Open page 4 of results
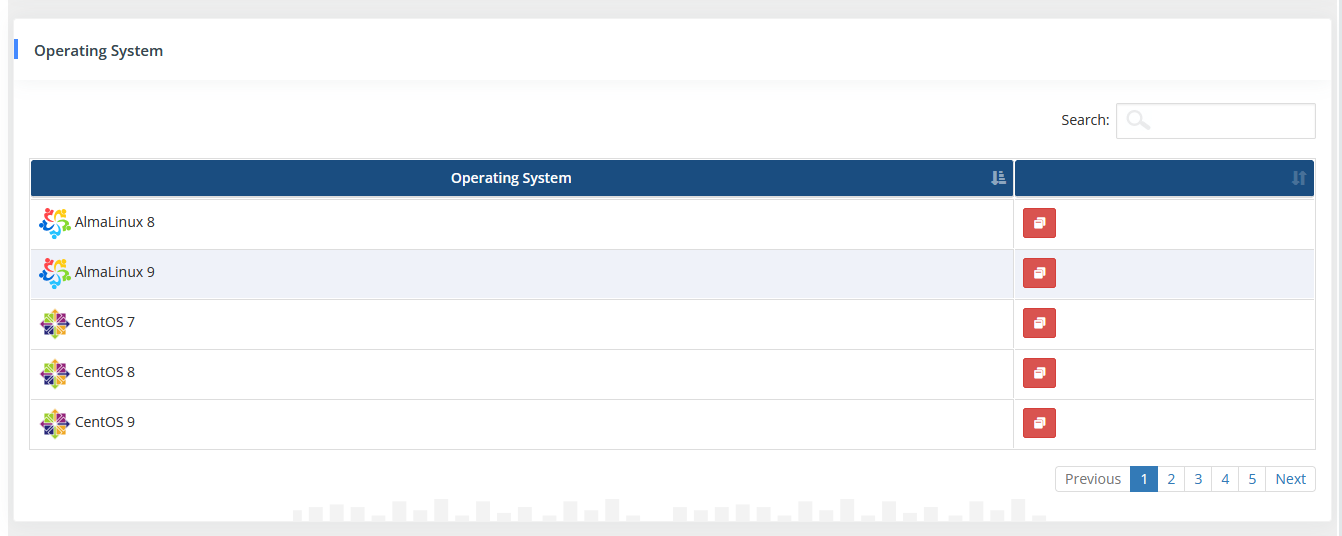This screenshot has height=536, width=1342. (1225, 479)
